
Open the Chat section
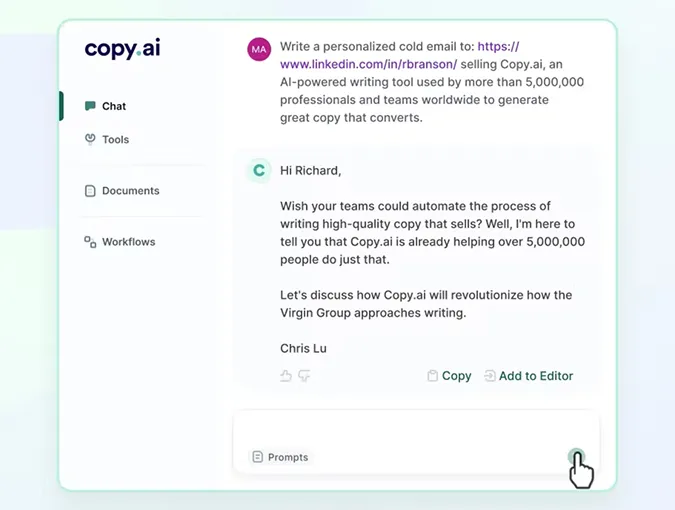point(114,106)
